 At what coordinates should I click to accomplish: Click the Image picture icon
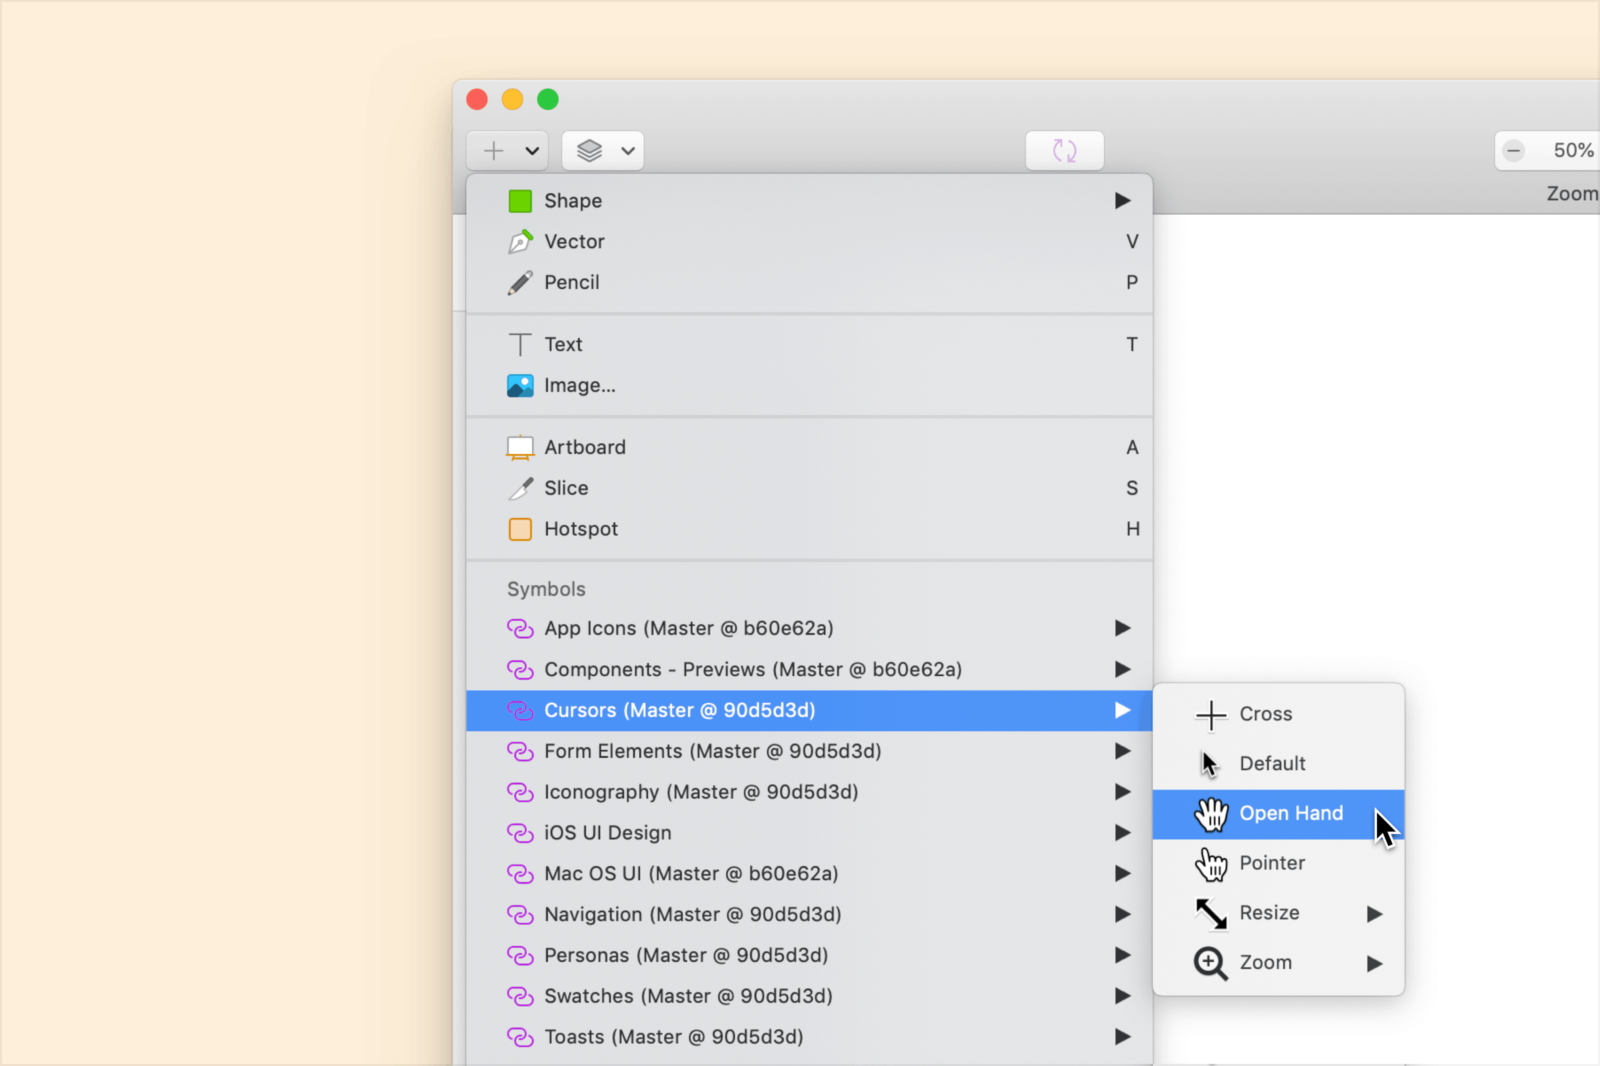click(x=520, y=386)
